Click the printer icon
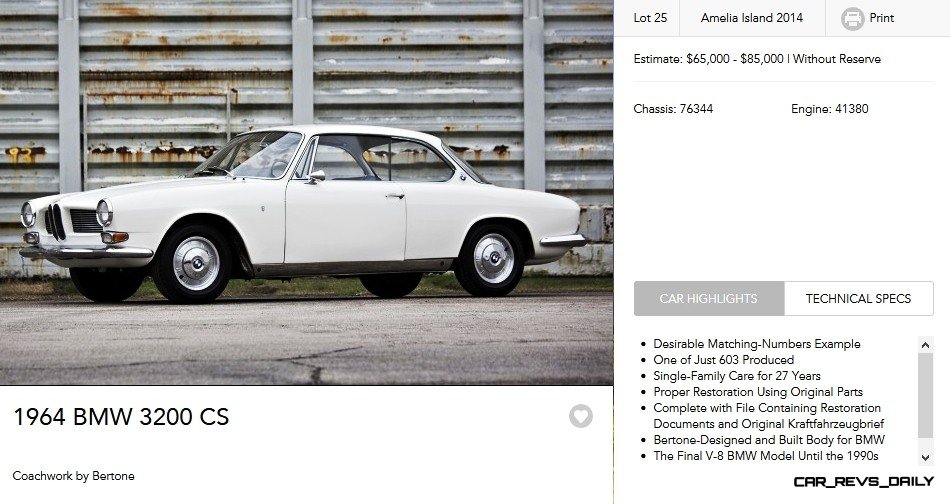950x504 pixels. pyautogui.click(x=852, y=19)
